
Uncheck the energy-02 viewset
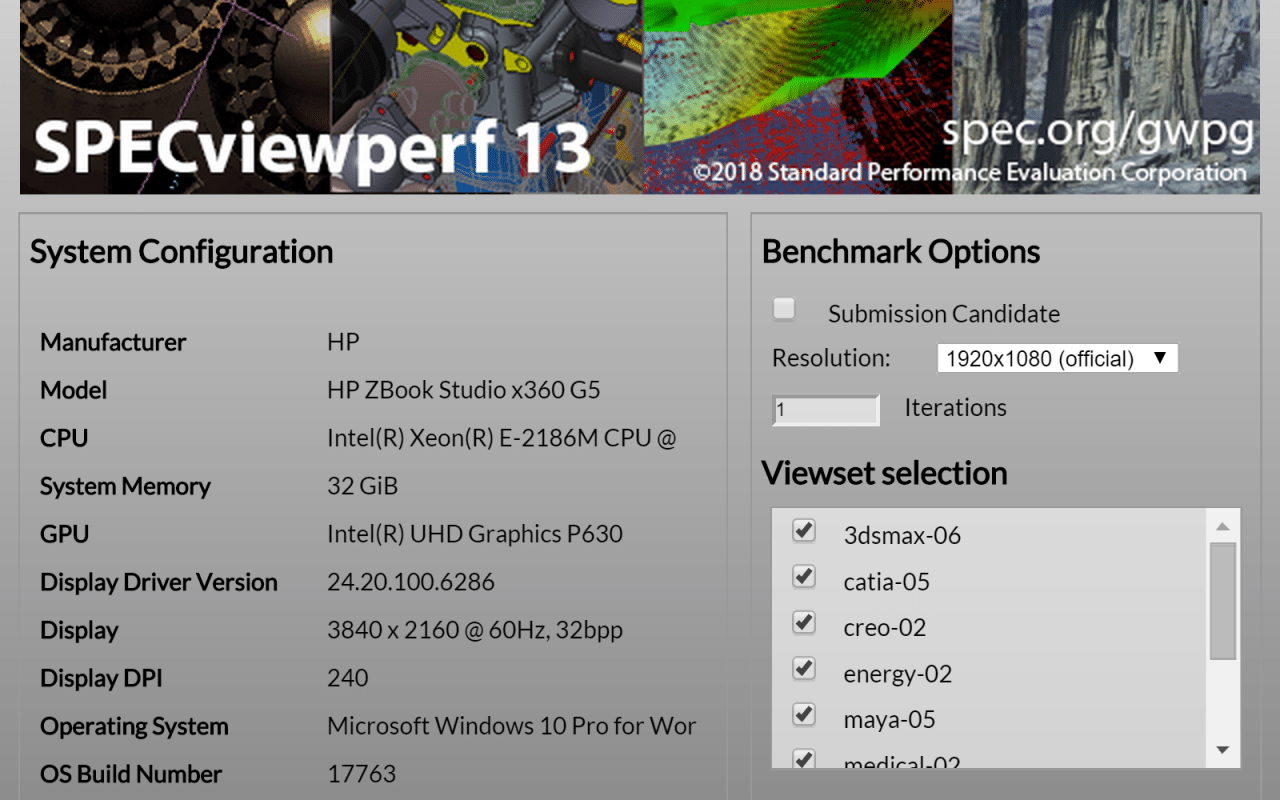pos(804,668)
